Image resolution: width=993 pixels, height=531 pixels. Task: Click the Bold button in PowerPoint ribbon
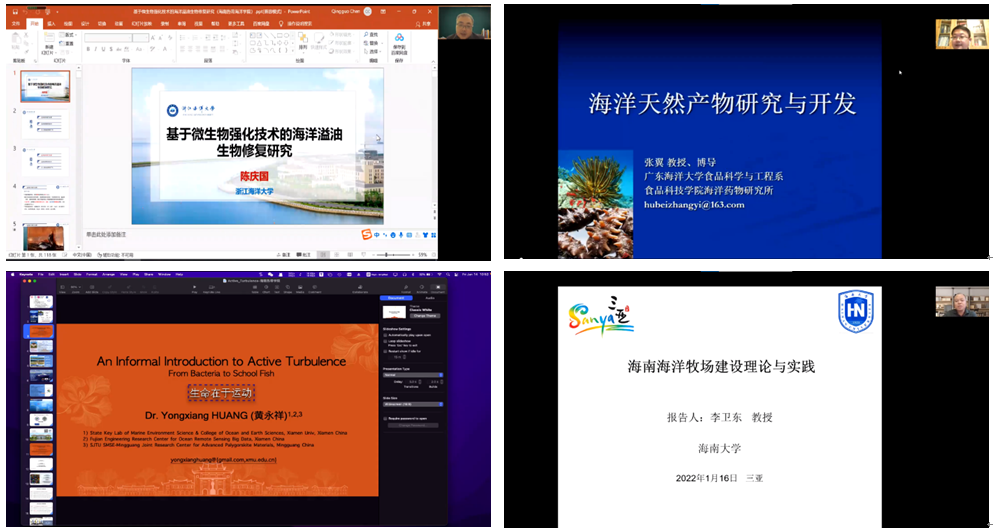point(88,48)
